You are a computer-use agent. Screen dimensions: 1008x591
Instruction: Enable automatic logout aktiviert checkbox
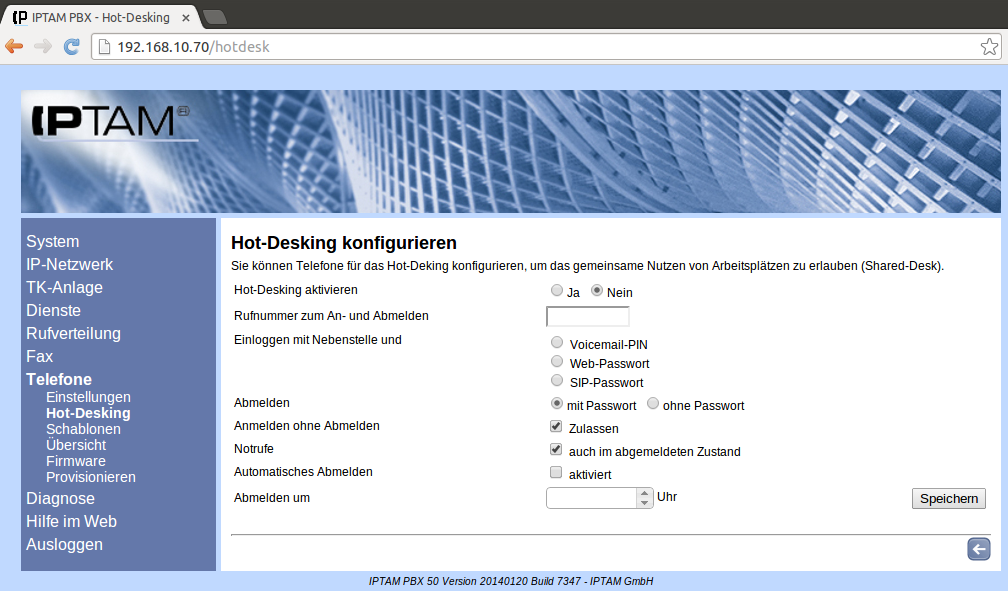coord(557,473)
